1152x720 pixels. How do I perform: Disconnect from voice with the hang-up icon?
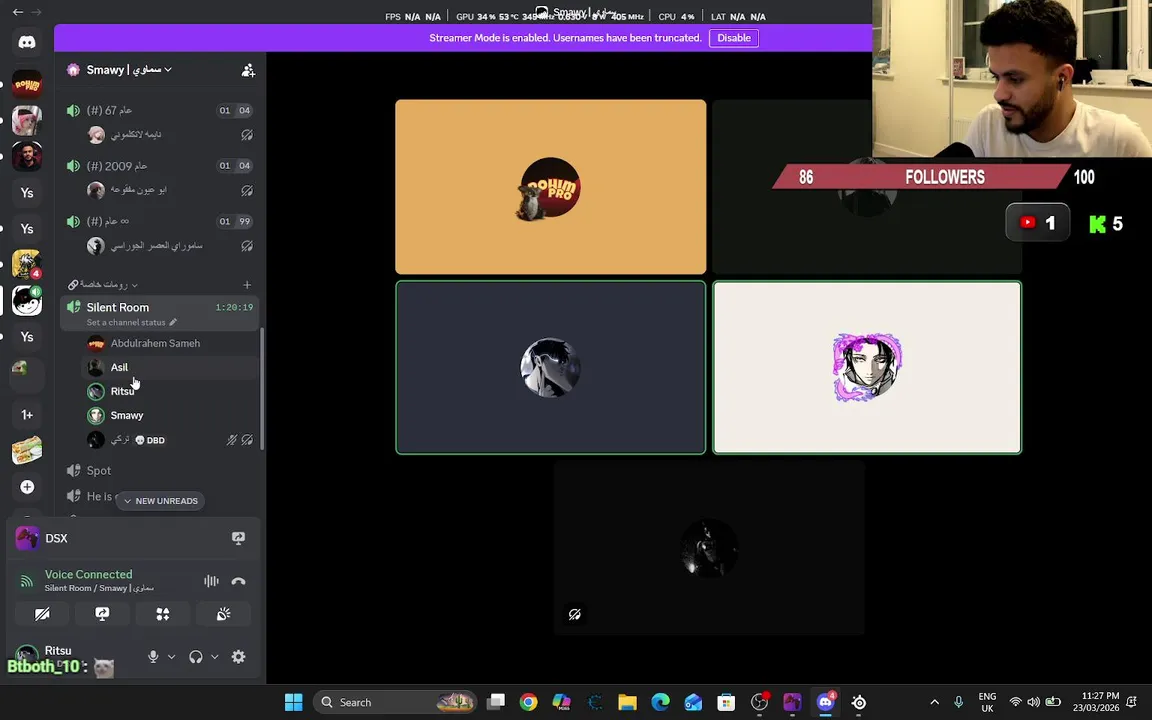click(x=238, y=581)
